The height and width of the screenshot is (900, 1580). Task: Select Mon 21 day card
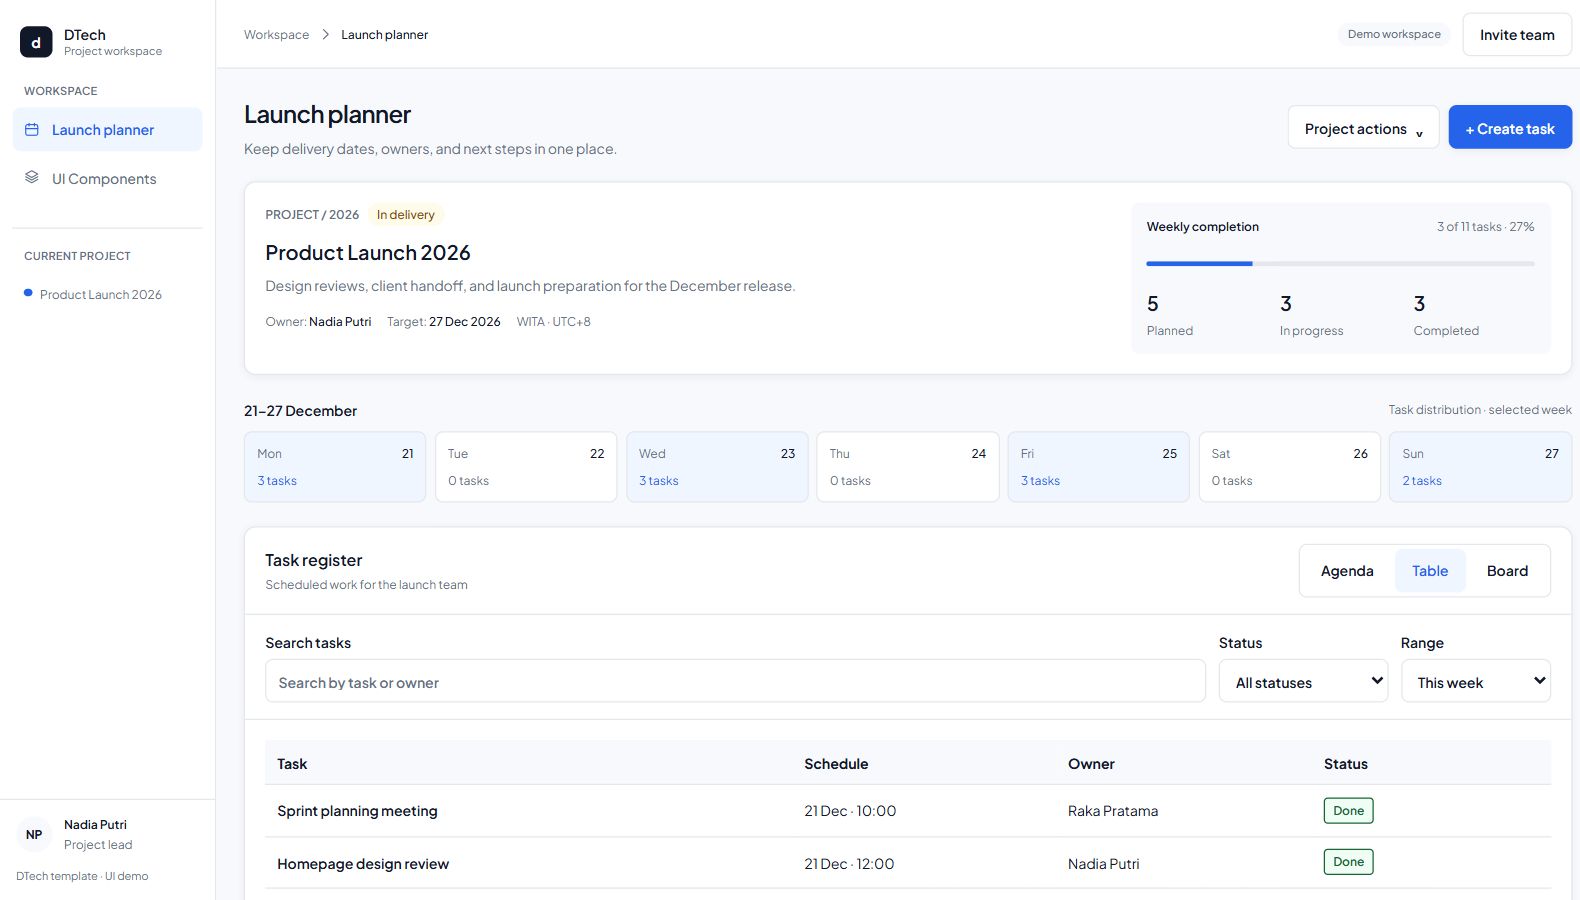click(x=335, y=467)
